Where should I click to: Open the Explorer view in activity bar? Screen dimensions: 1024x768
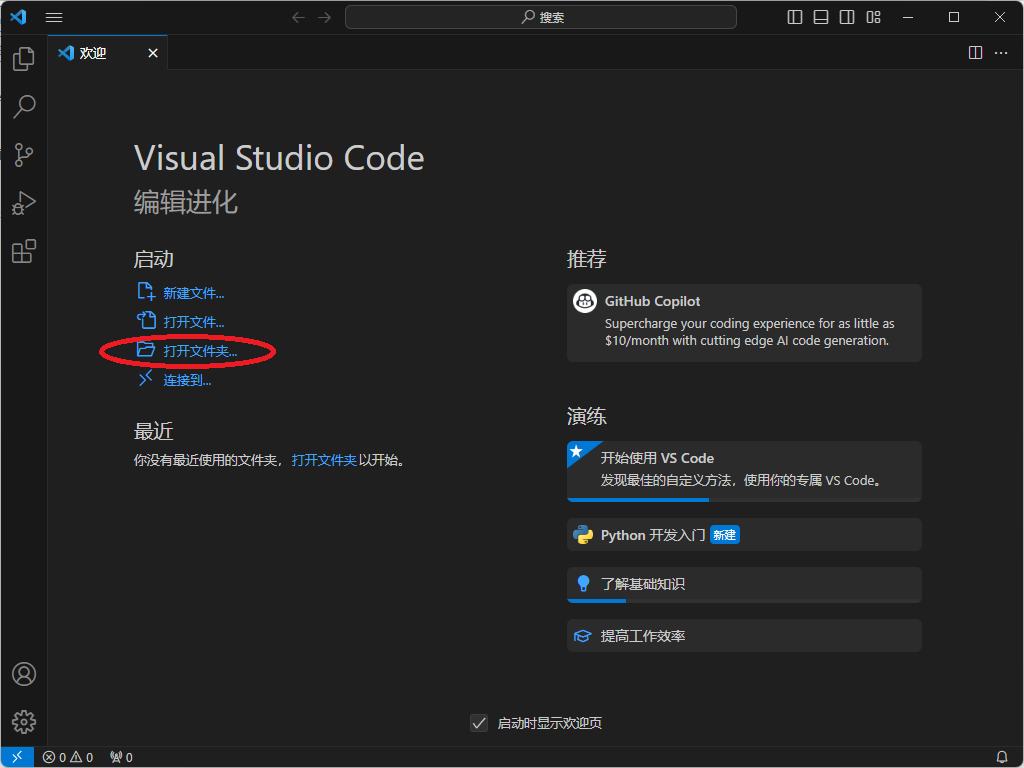(x=24, y=59)
